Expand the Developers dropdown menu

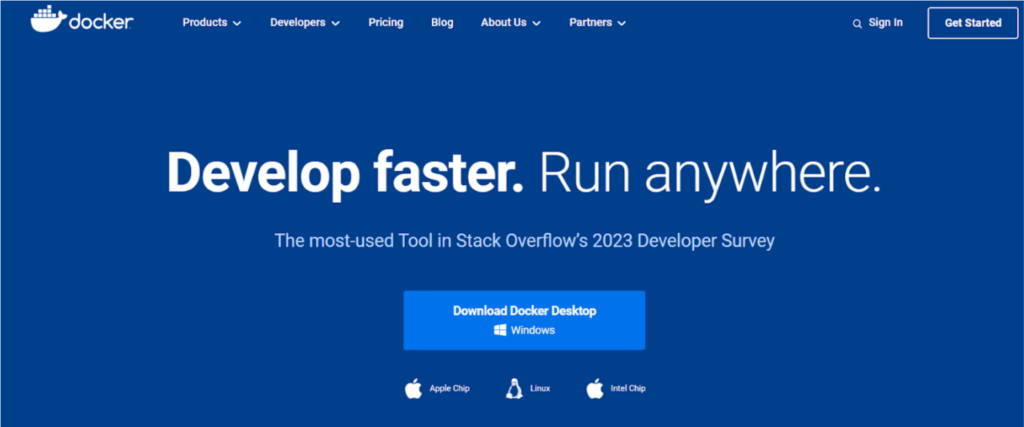tap(305, 23)
